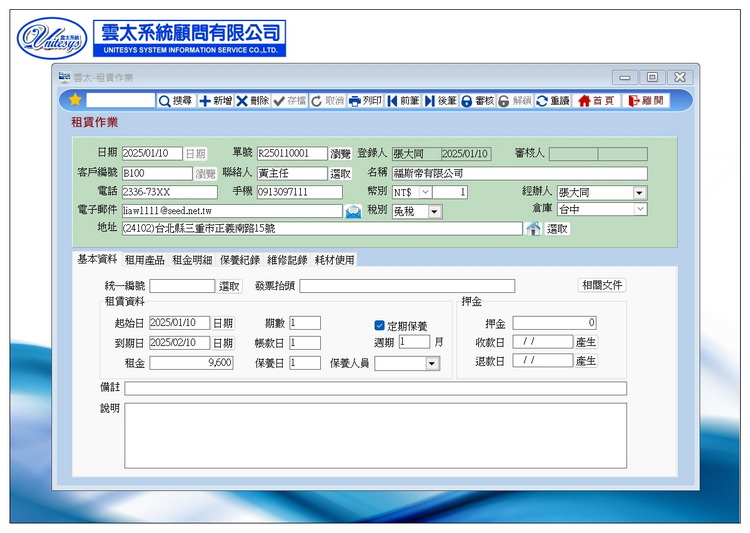Click the 單號 R250110001 field
This screenshot has width=750, height=533.
(292, 153)
